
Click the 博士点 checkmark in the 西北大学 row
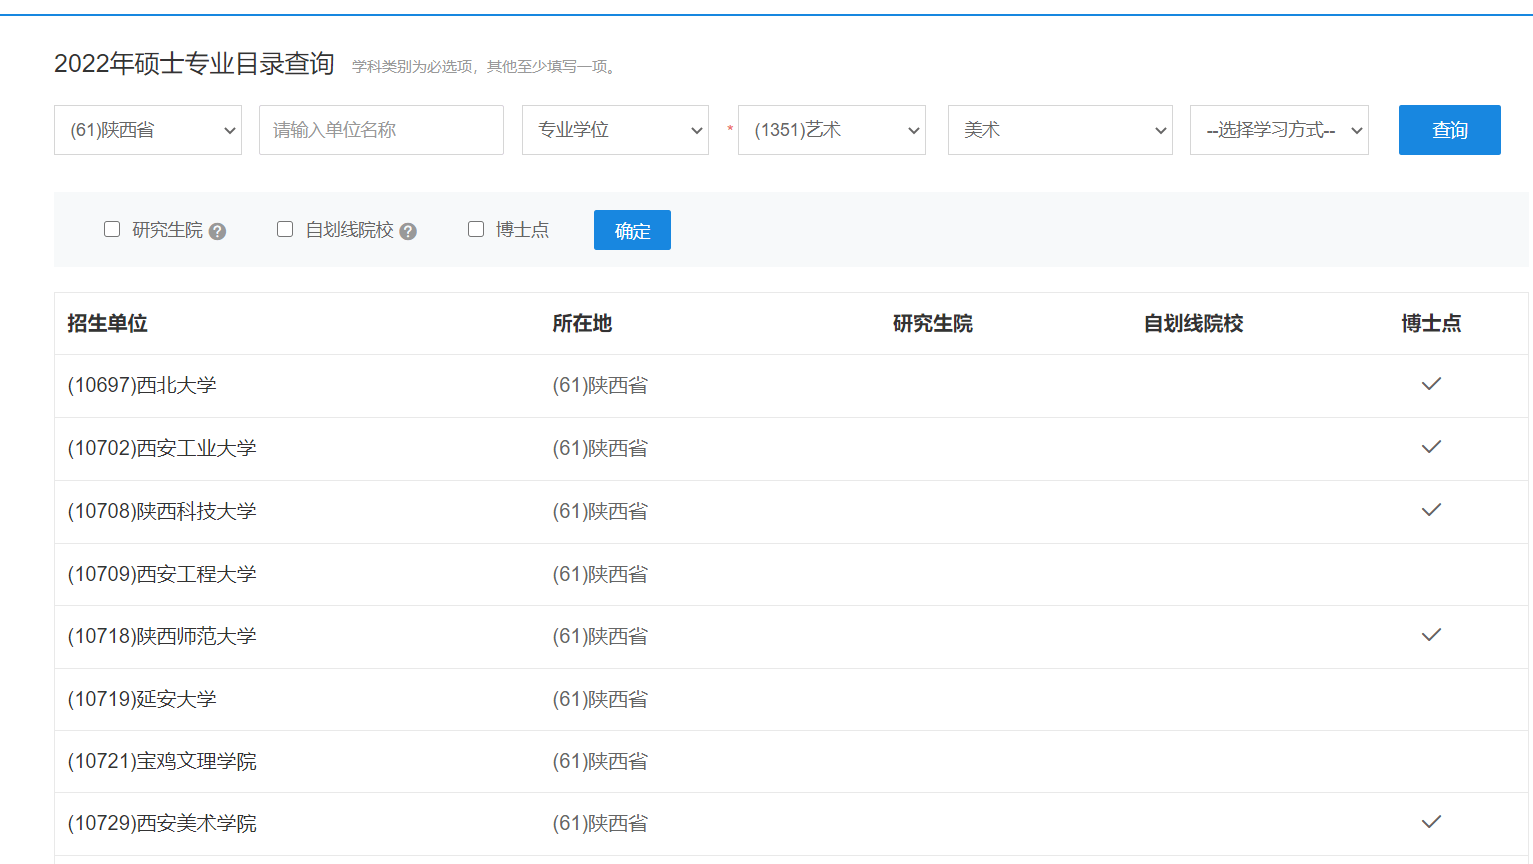point(1431,384)
